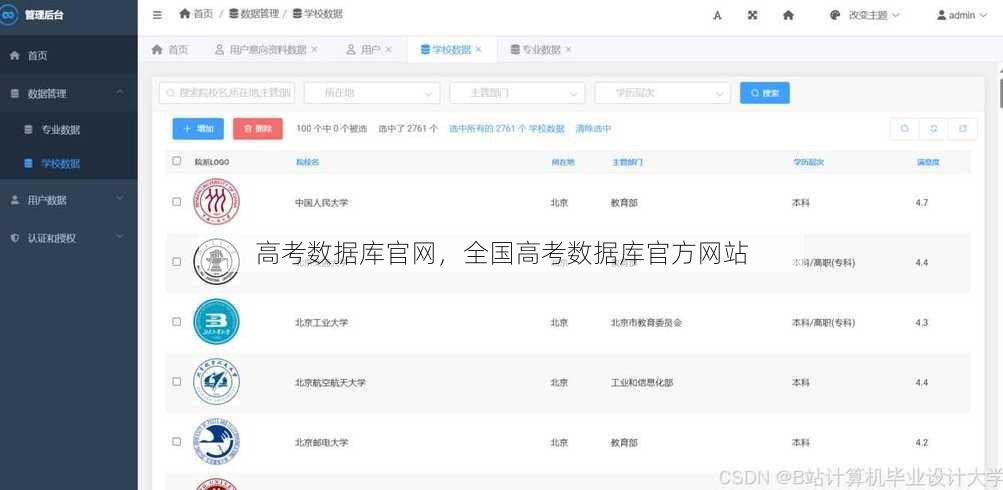1003x490 pixels.
Task: Click in the school search input
Action: click(x=226, y=93)
